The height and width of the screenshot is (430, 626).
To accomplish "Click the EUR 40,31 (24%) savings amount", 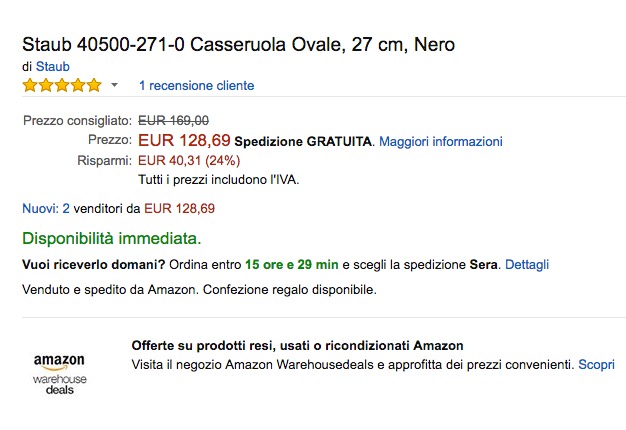I will click(x=189, y=160).
